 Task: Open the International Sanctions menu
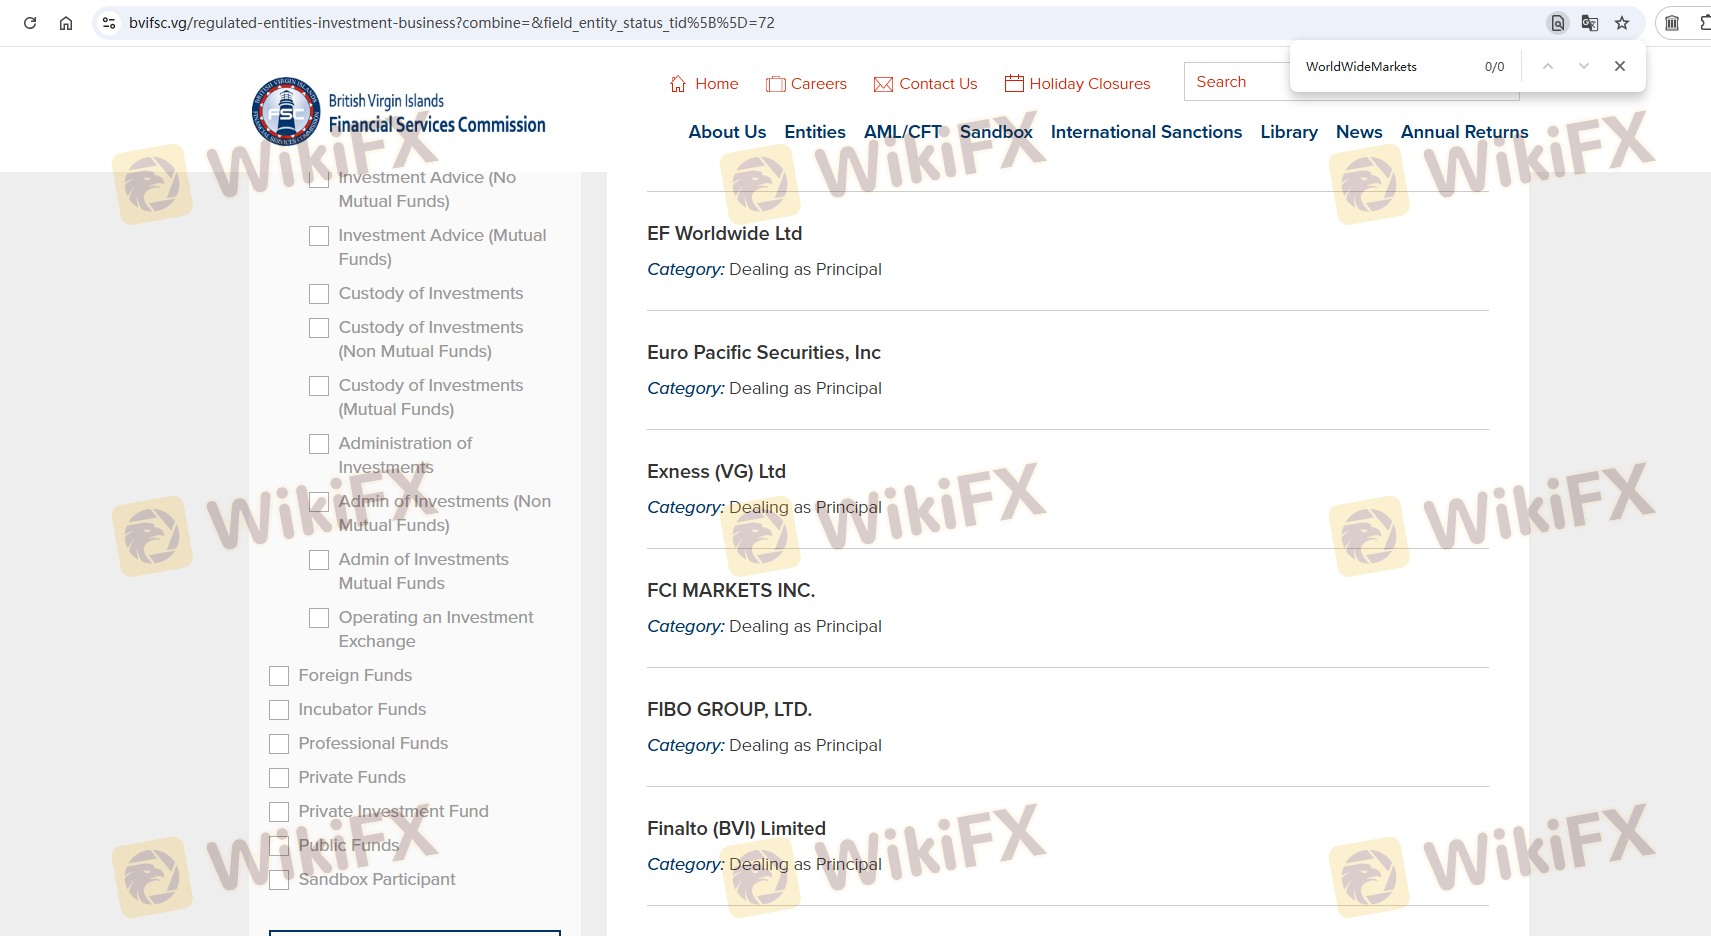pyautogui.click(x=1146, y=132)
